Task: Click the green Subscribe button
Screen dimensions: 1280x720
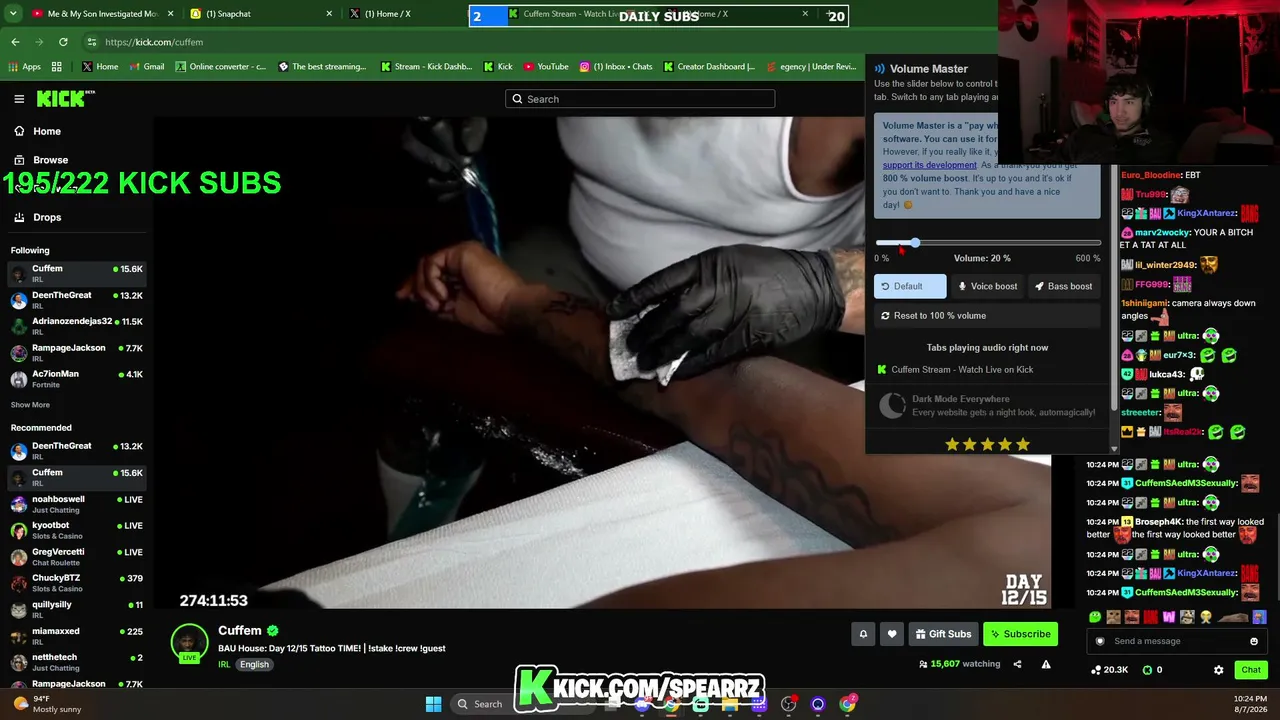Action: [1020, 634]
